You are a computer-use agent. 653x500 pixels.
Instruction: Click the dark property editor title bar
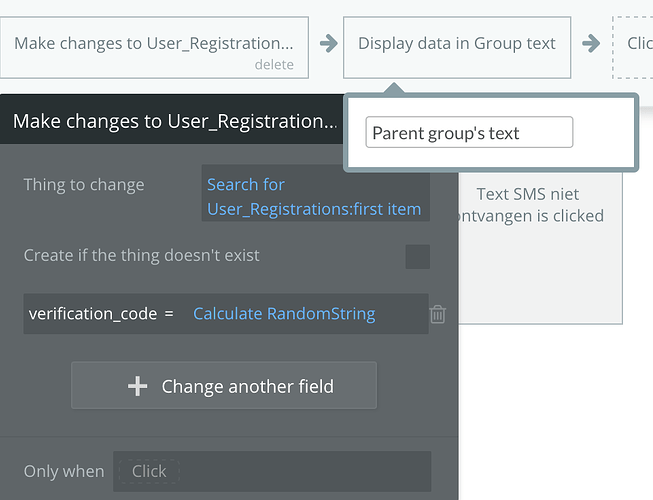tap(174, 122)
